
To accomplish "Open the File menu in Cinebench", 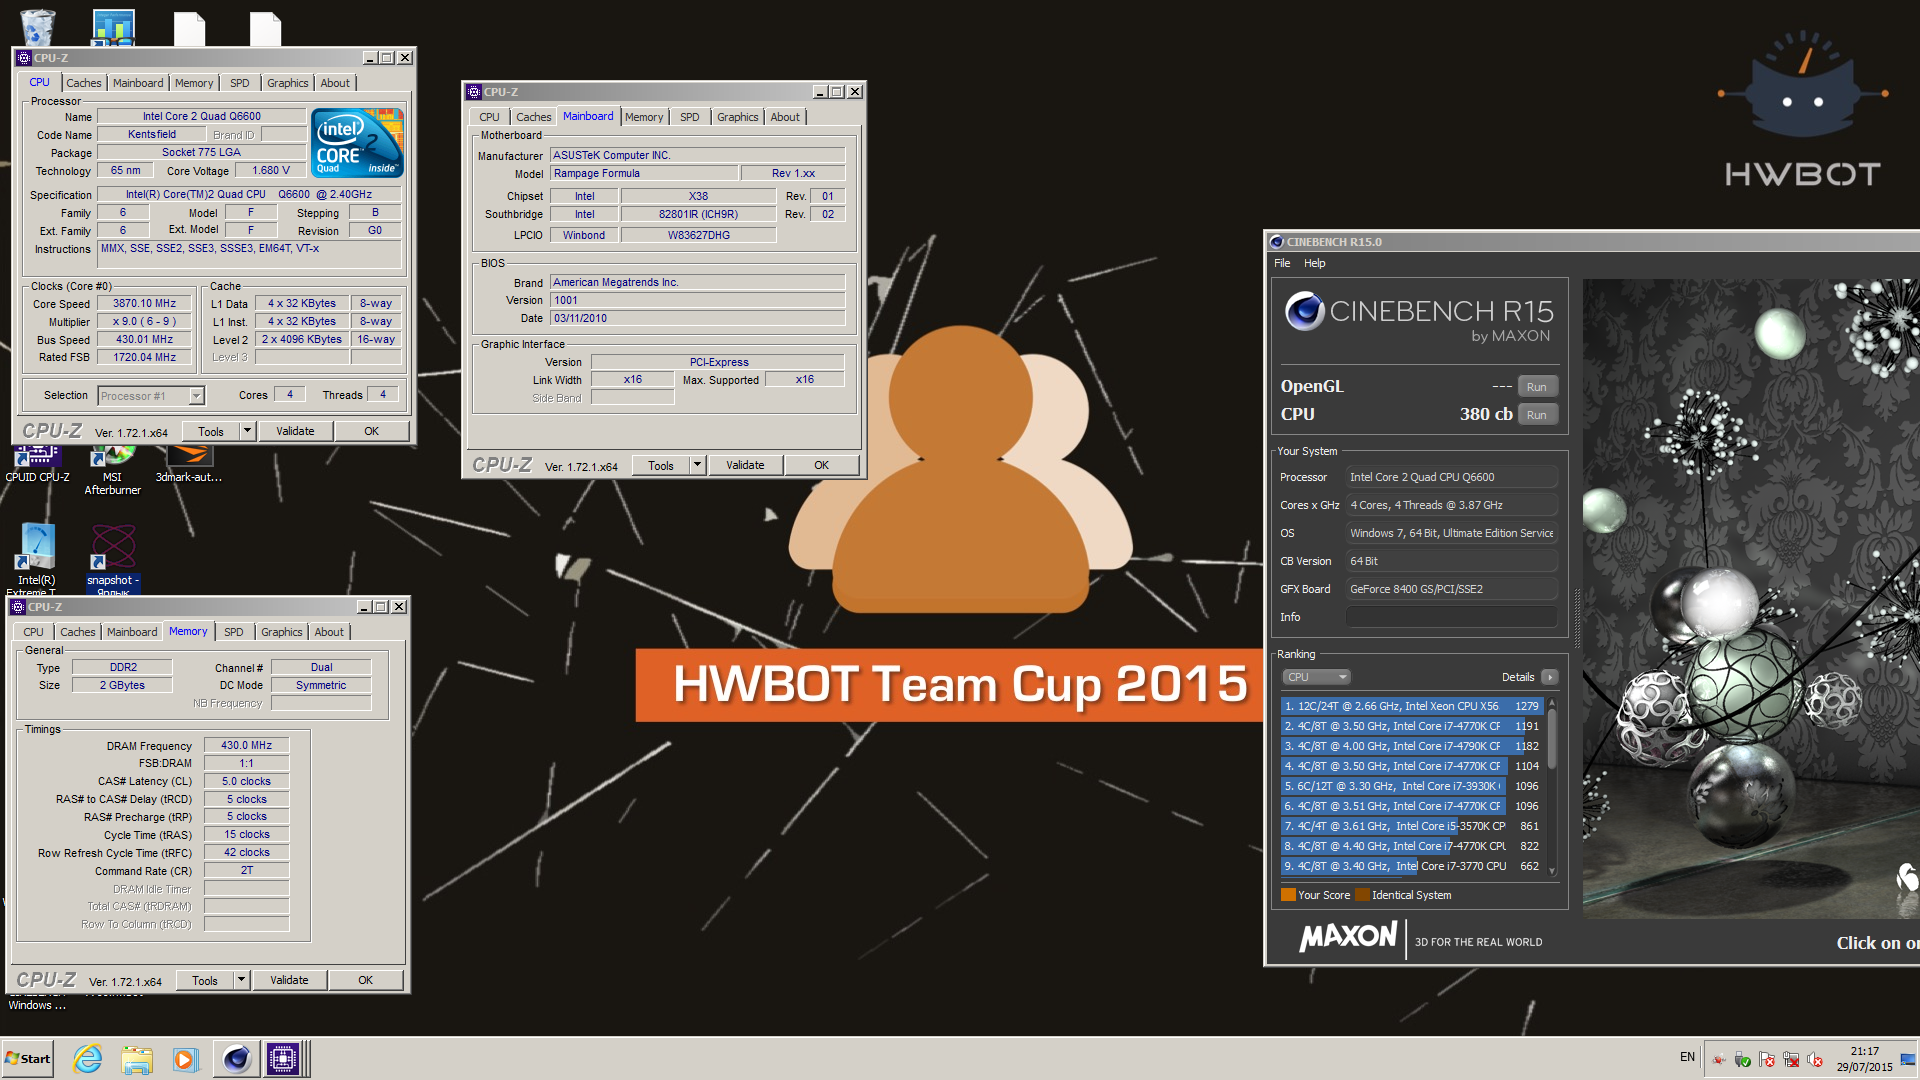I will click(1282, 263).
